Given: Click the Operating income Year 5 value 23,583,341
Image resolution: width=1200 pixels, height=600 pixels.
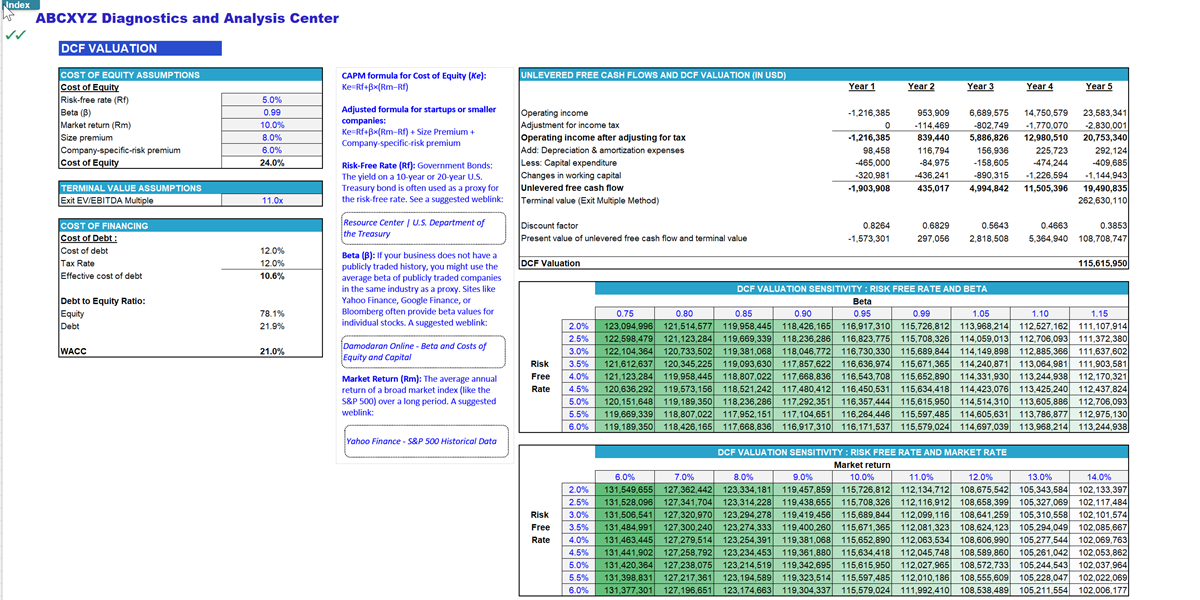Looking at the screenshot, I should click(1105, 113).
